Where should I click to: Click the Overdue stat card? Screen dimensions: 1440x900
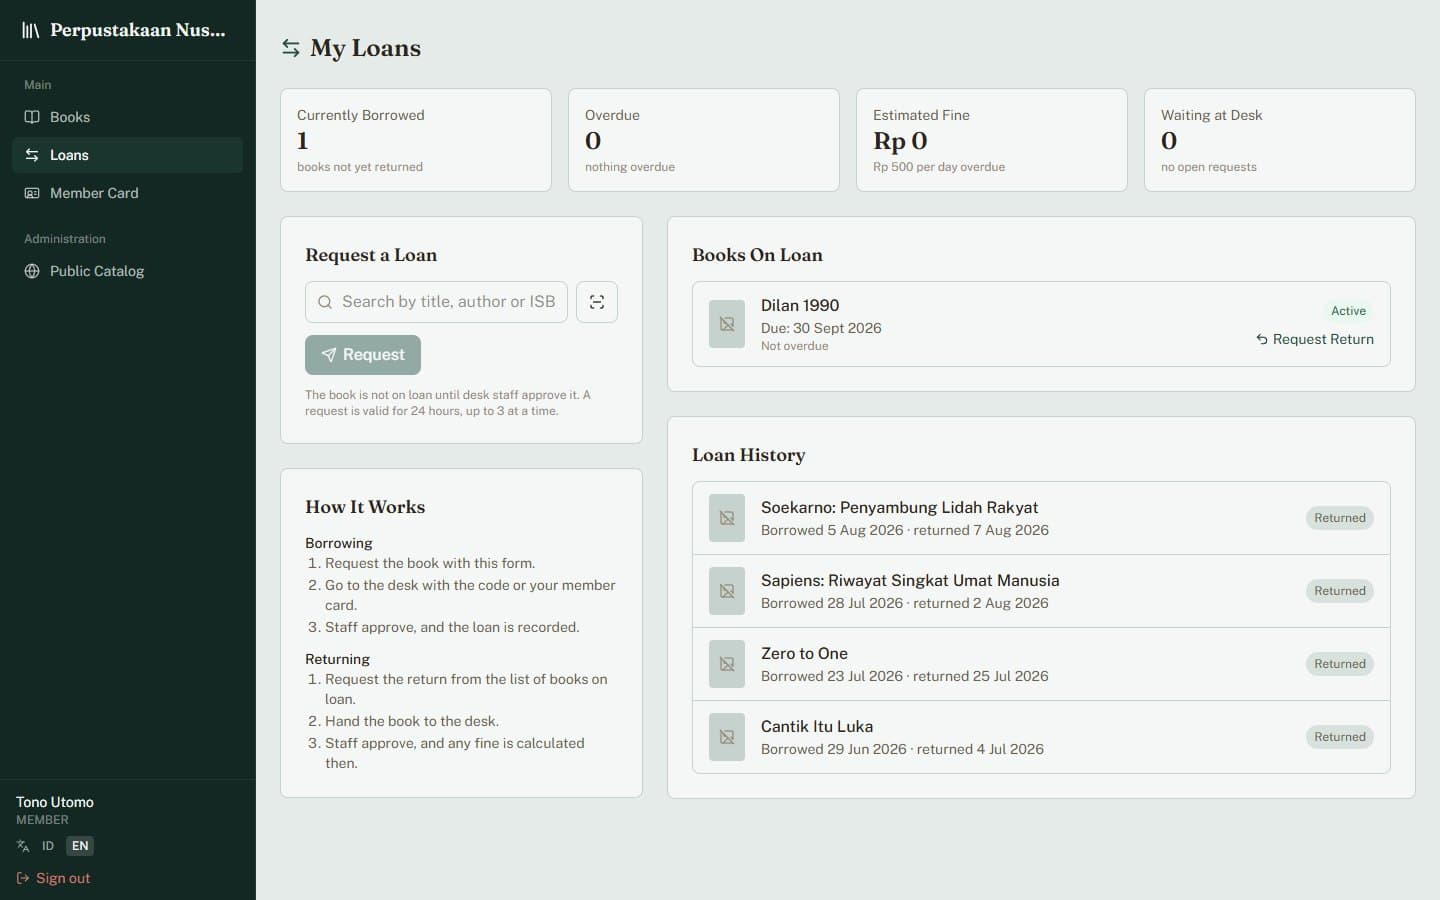pyautogui.click(x=704, y=140)
